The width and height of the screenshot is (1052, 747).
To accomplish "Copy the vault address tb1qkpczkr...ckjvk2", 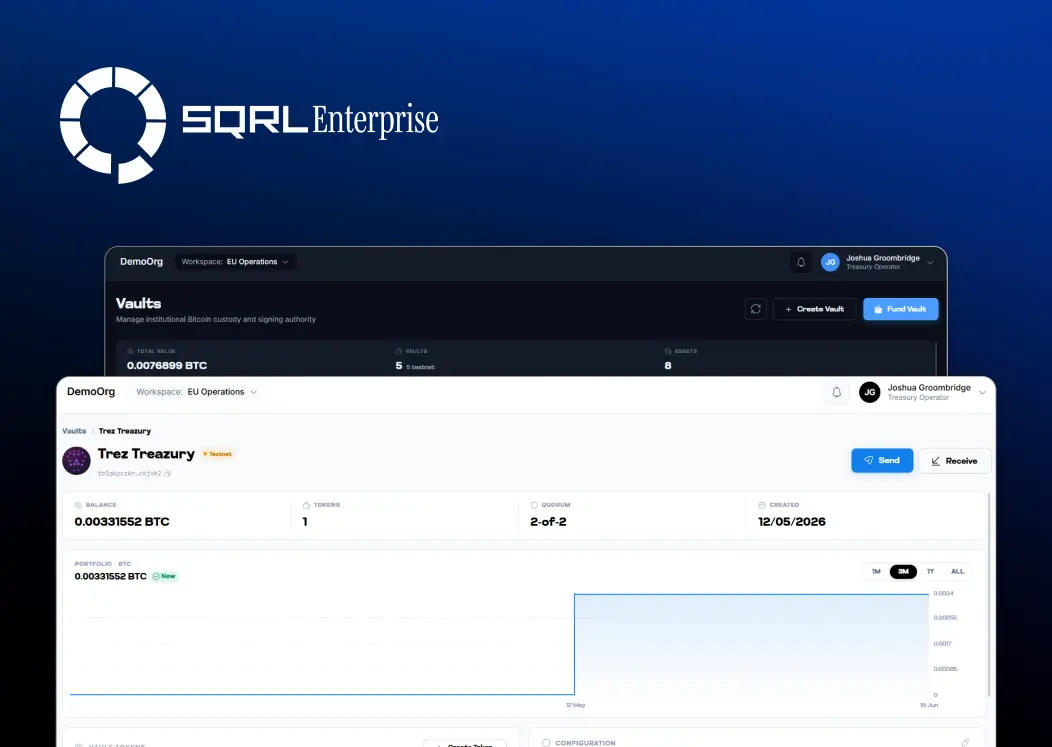I will (x=167, y=474).
